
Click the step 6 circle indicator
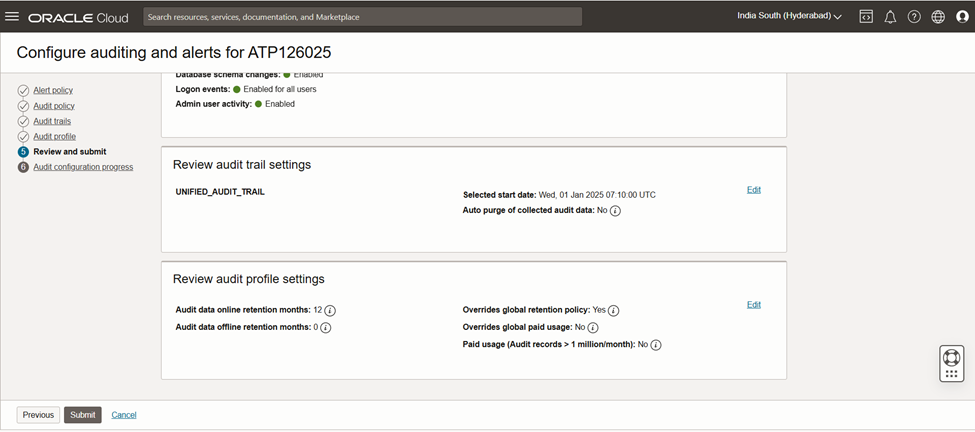point(23,167)
